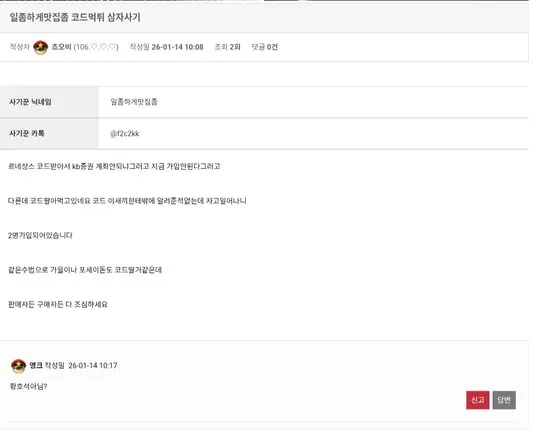Viewport: 540px width, 439px height.
Task: Click body line starting 다른데 코드팔아먹고있네요
Action: click(127, 201)
